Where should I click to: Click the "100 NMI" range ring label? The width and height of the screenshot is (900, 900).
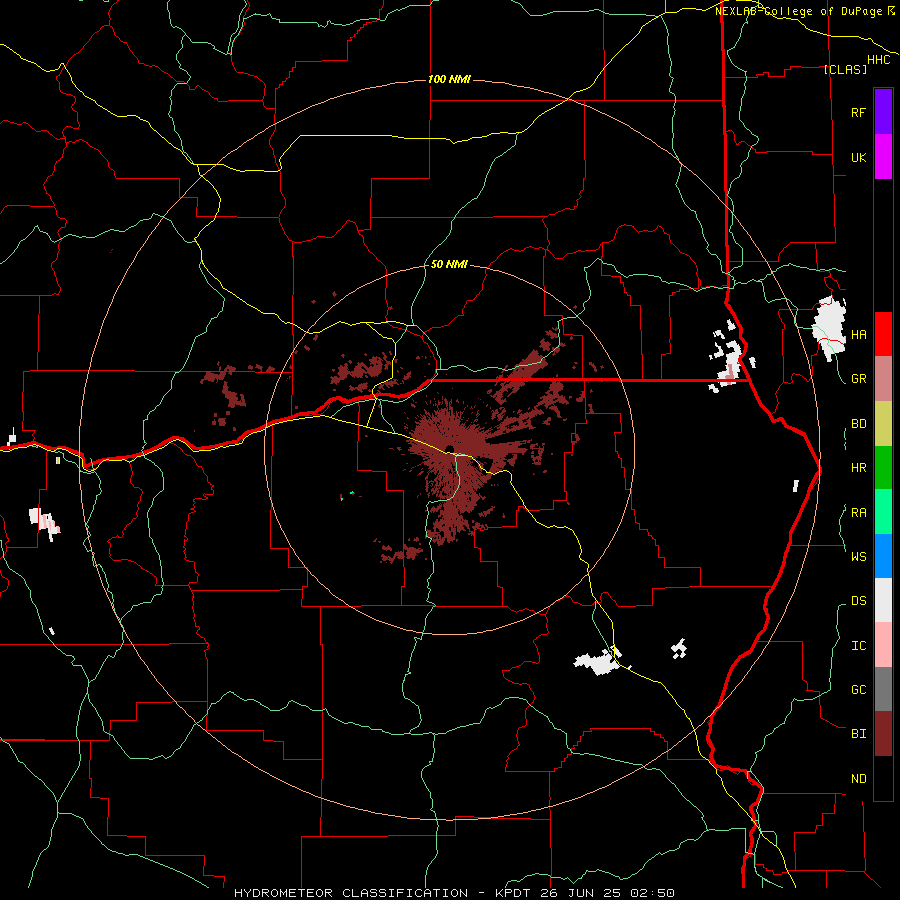coord(449,79)
